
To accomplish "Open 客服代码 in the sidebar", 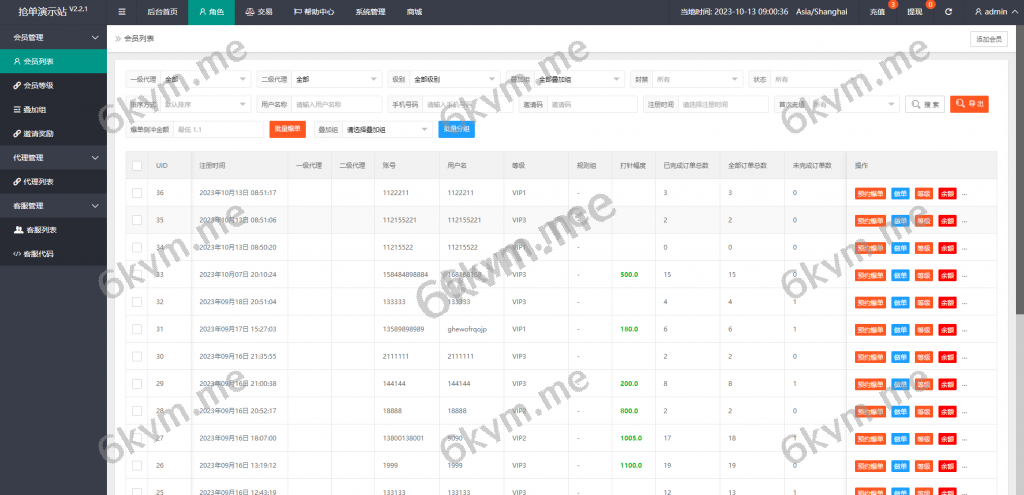I will [38, 254].
